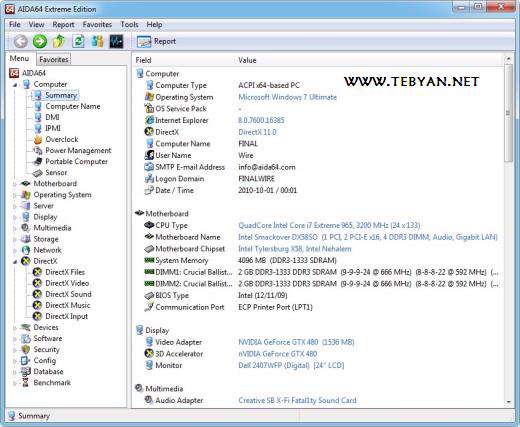
Task: Click the Report toolbar button
Action: click(156, 41)
